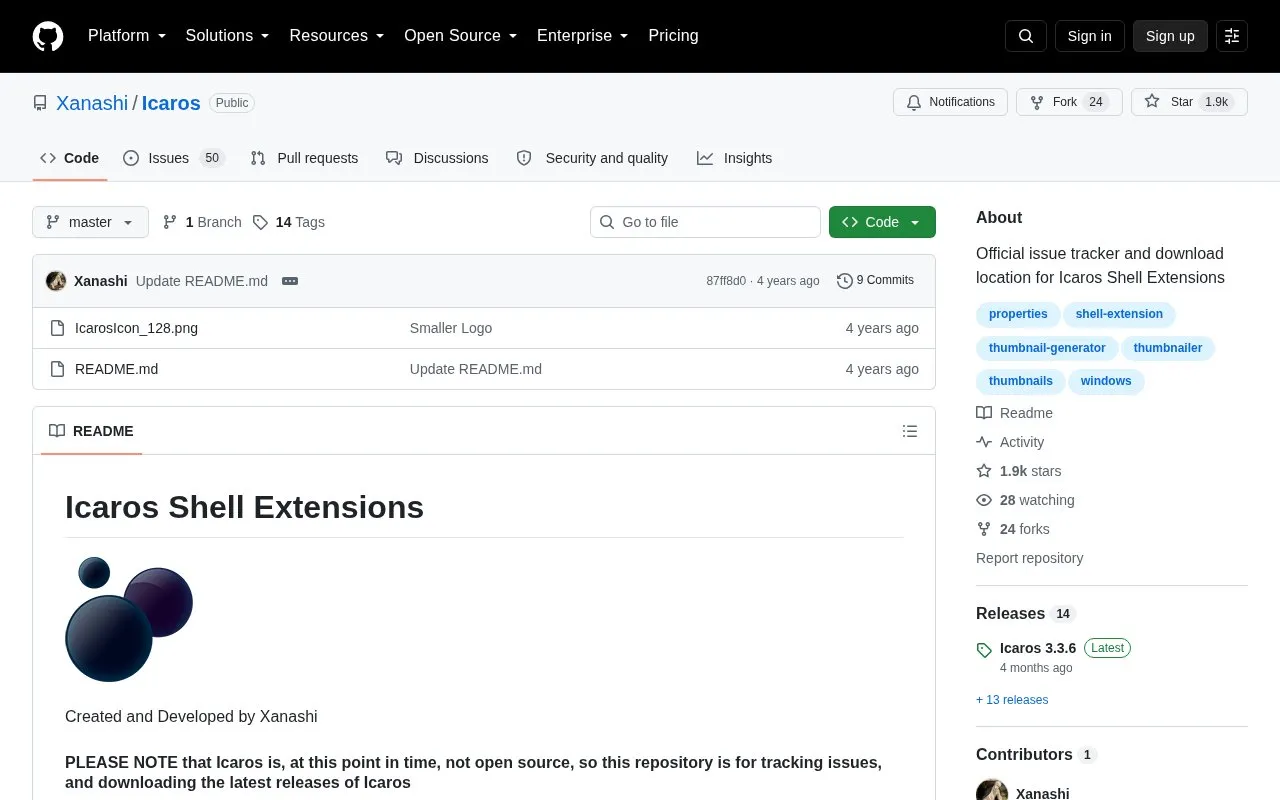Expand the Enterprise menu

583,36
